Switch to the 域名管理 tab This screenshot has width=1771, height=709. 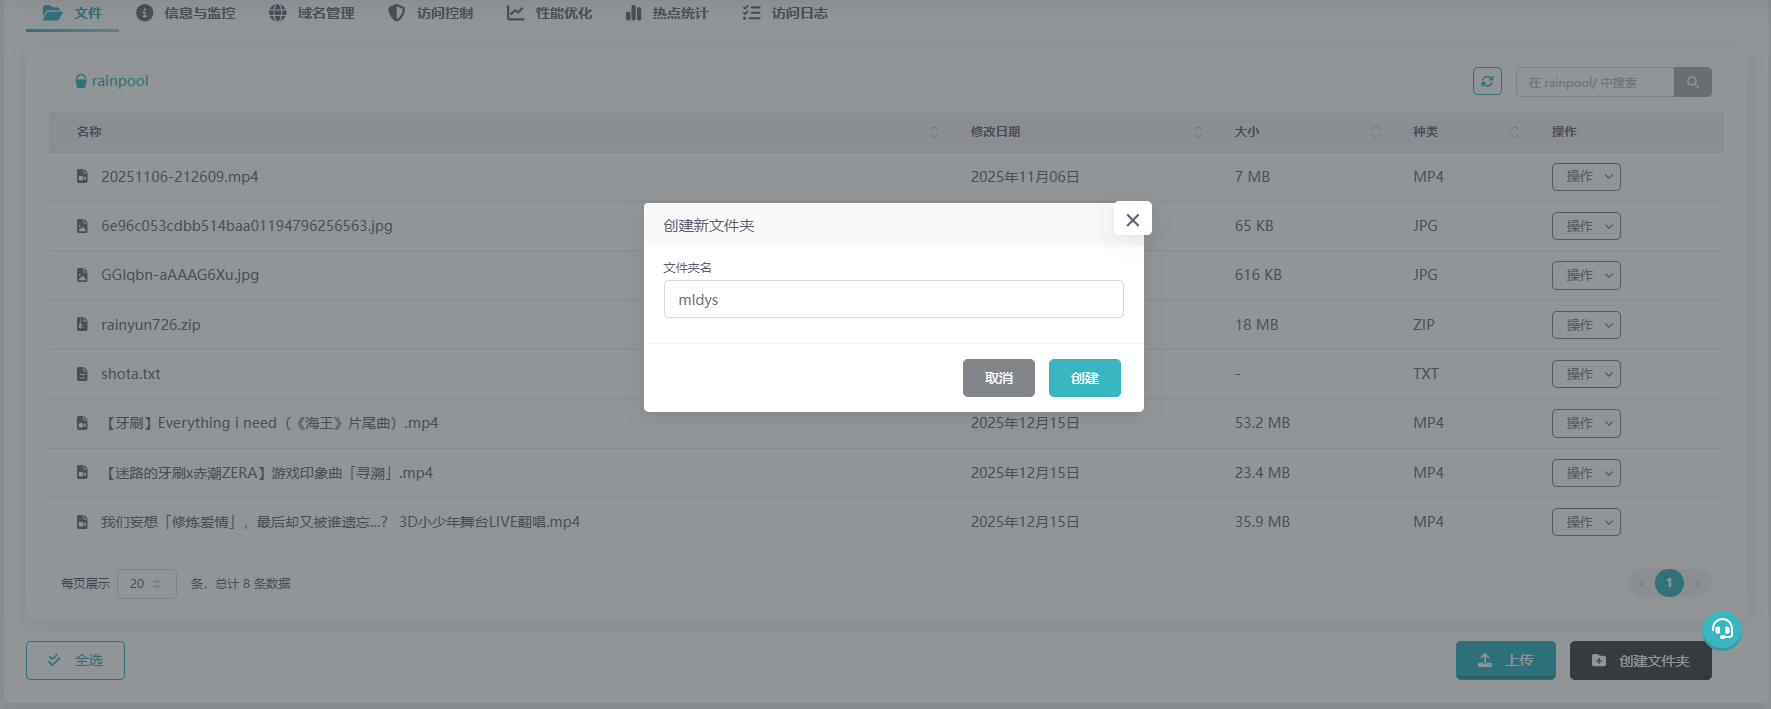click(312, 13)
